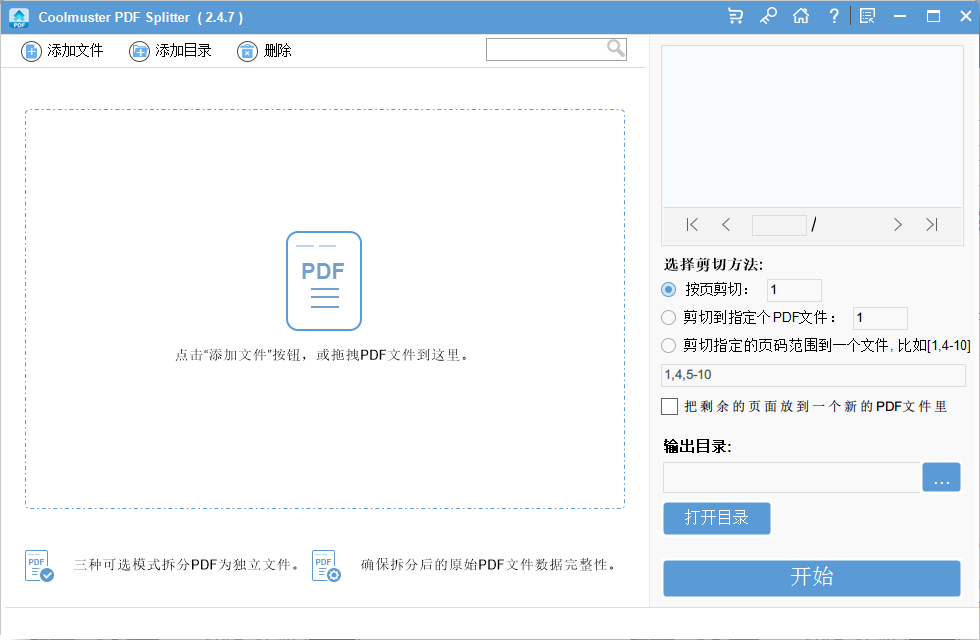Click the 输出目录 label
This screenshot has height=640, width=980.
[697, 446]
